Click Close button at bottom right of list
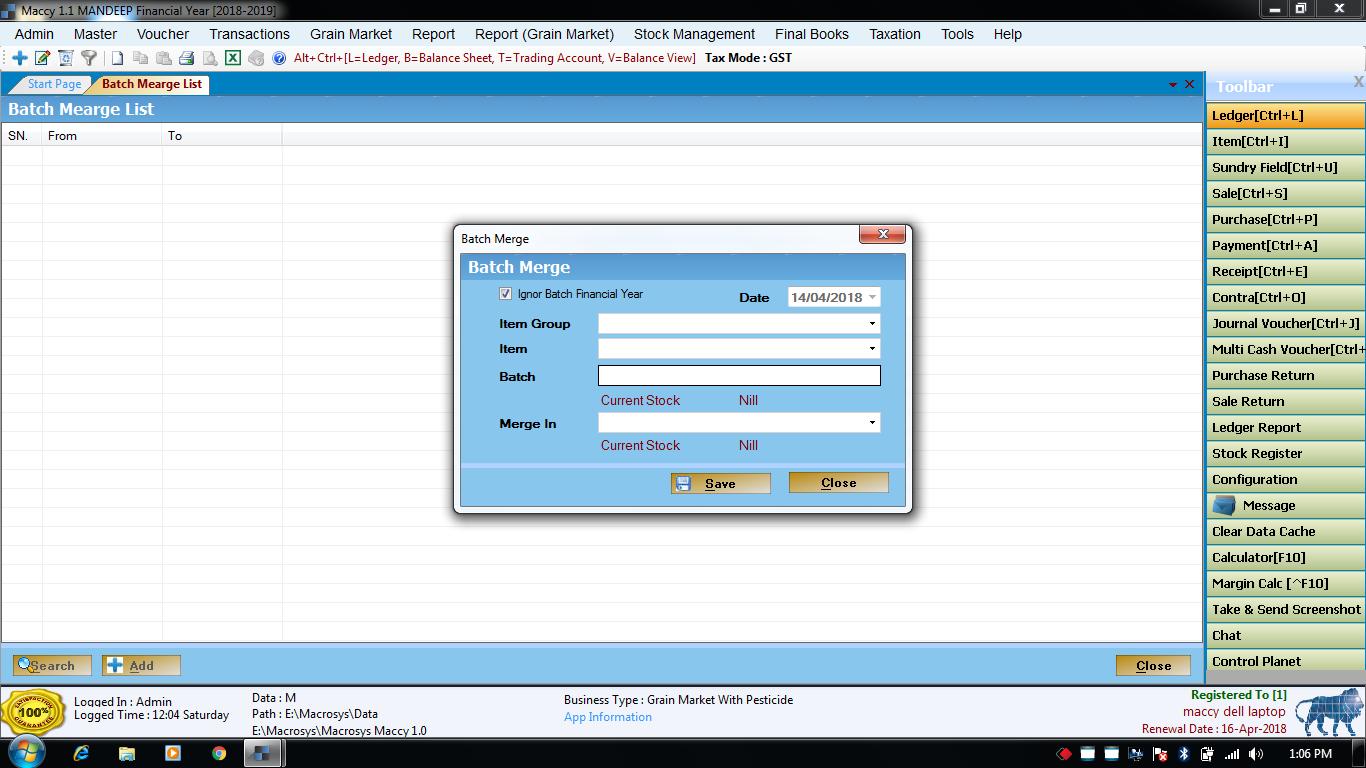 pyautogui.click(x=1153, y=665)
